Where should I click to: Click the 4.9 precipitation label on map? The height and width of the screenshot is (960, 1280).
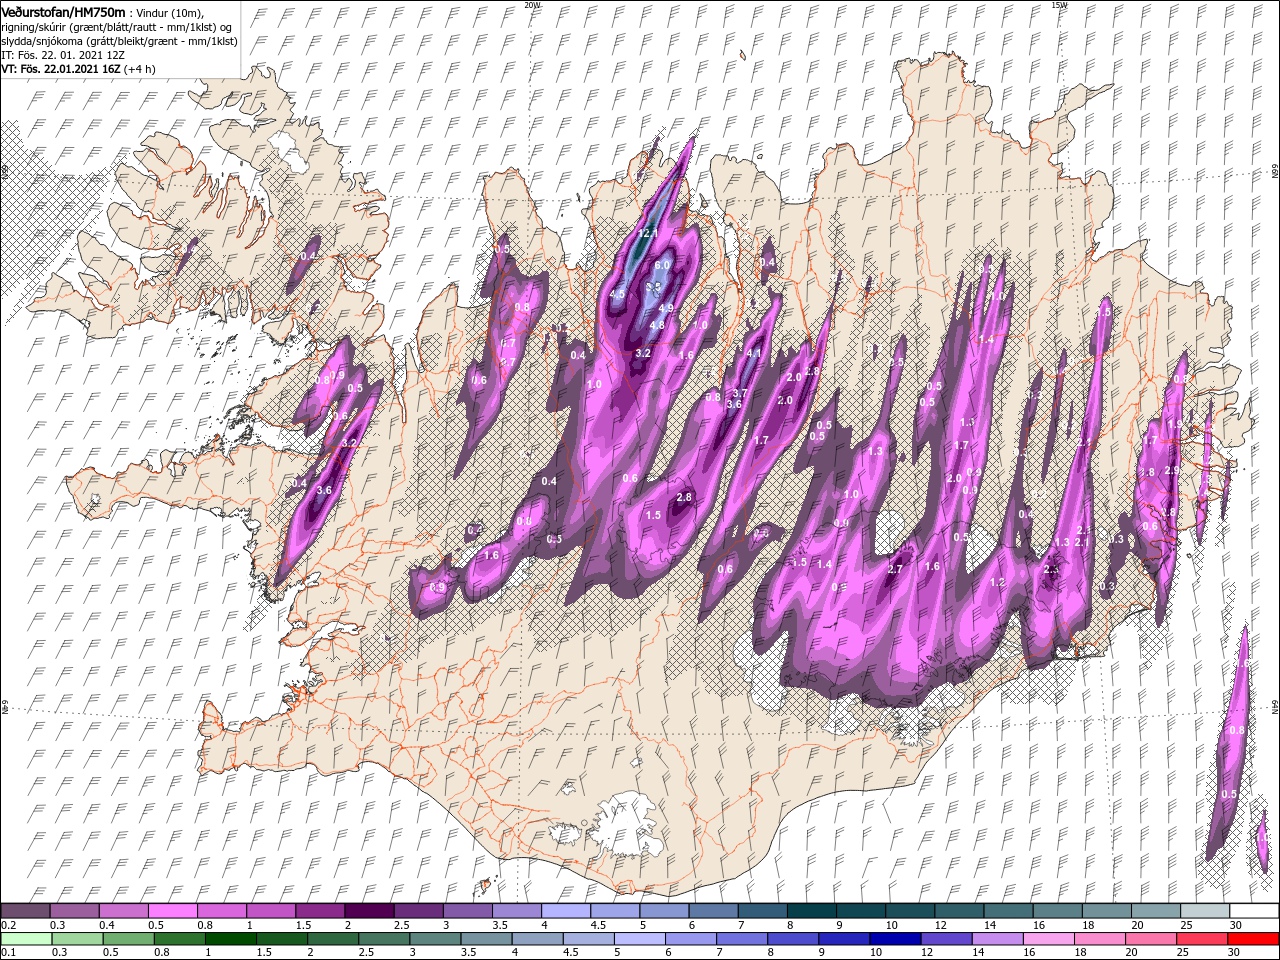(666, 308)
